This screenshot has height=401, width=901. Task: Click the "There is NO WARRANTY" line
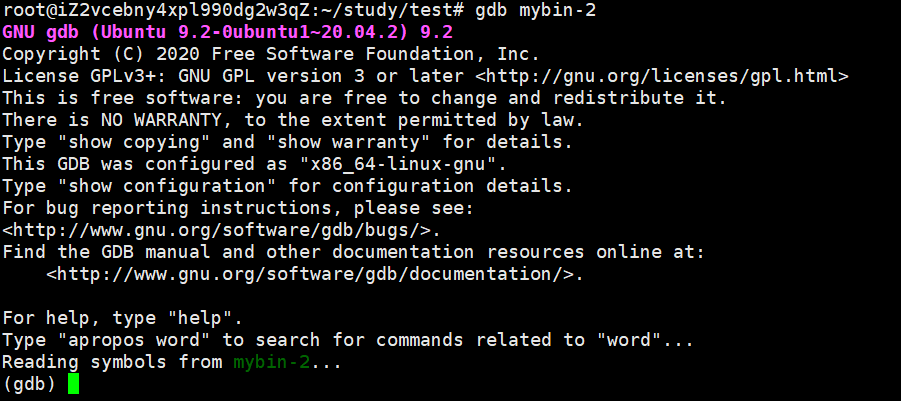click(293, 121)
